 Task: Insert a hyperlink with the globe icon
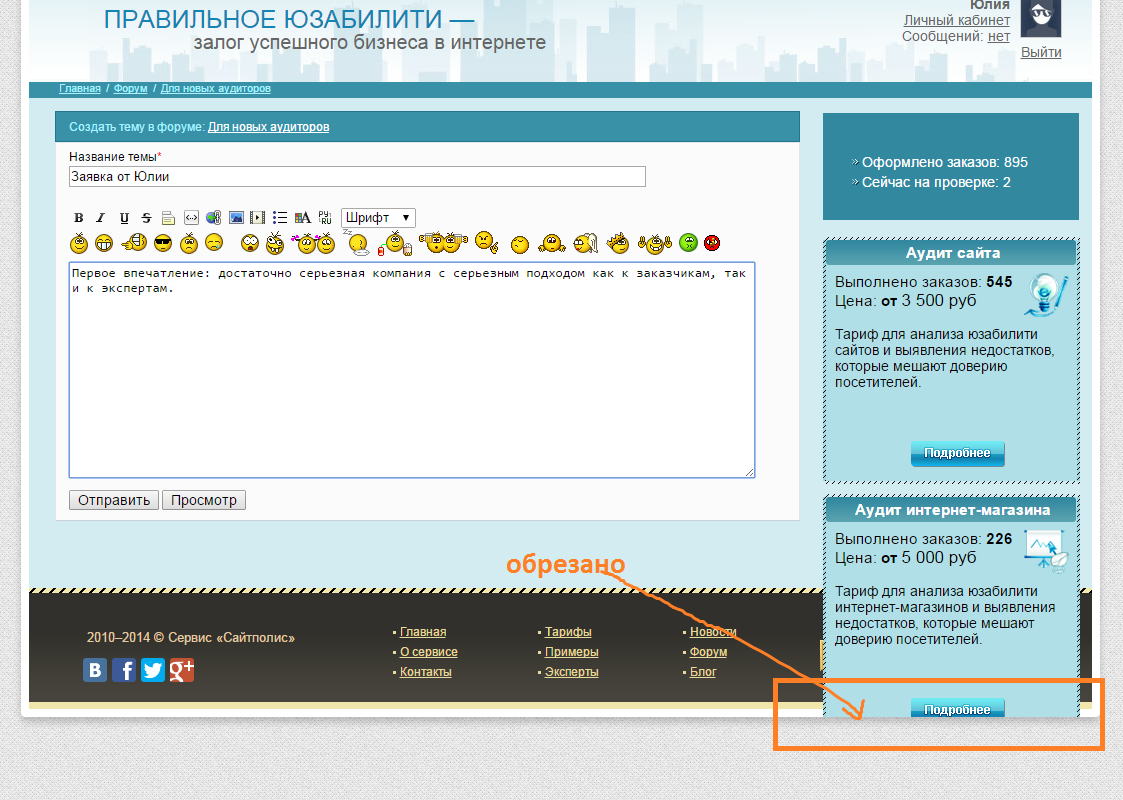pyautogui.click(x=213, y=218)
